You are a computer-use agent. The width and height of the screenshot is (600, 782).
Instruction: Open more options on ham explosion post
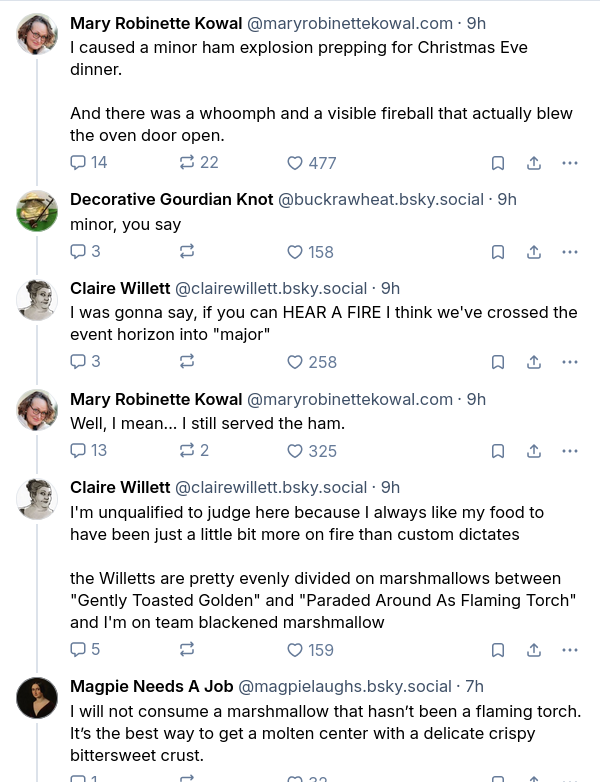(570, 163)
